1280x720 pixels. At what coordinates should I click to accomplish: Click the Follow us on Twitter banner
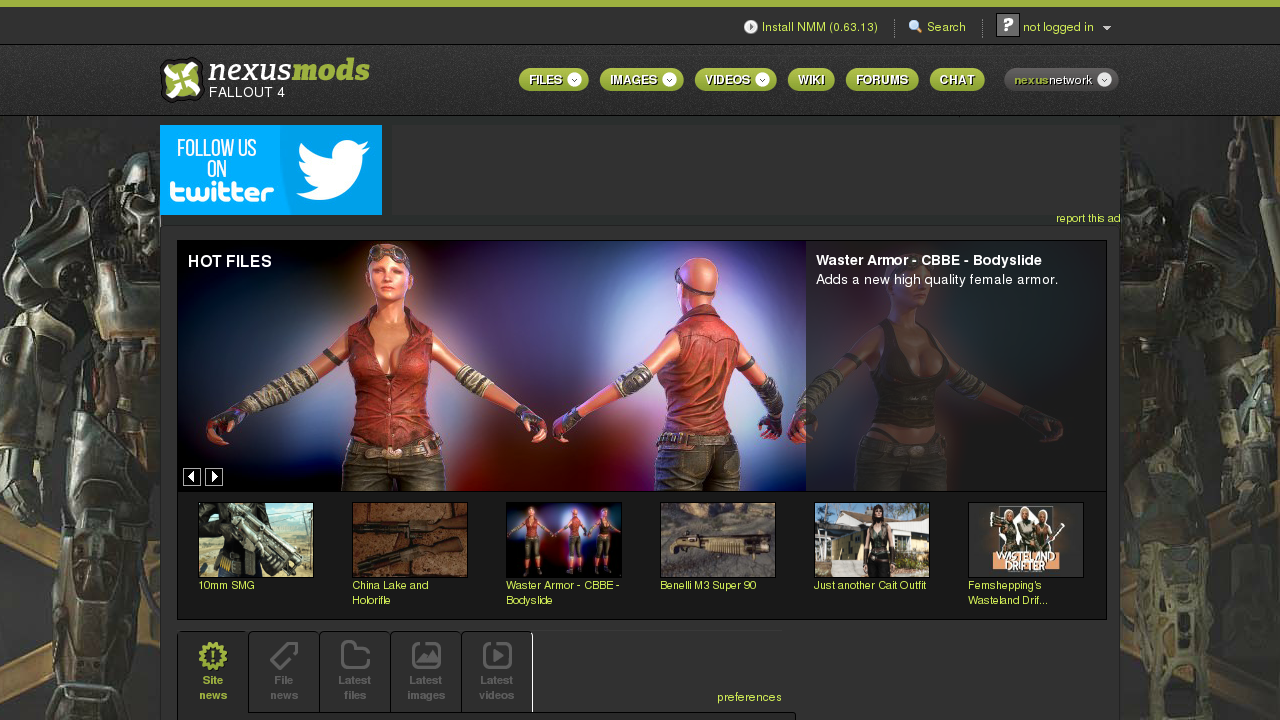click(271, 170)
